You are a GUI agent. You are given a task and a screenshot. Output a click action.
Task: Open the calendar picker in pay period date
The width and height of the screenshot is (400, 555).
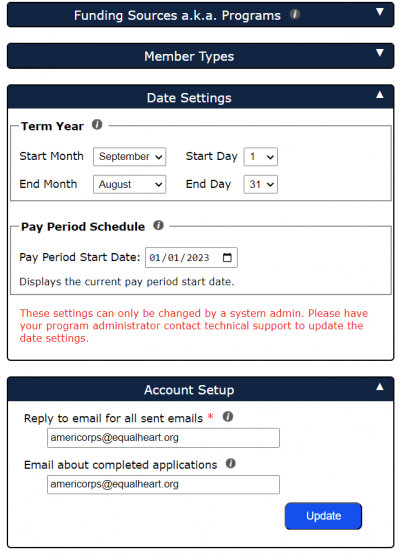coord(227,257)
